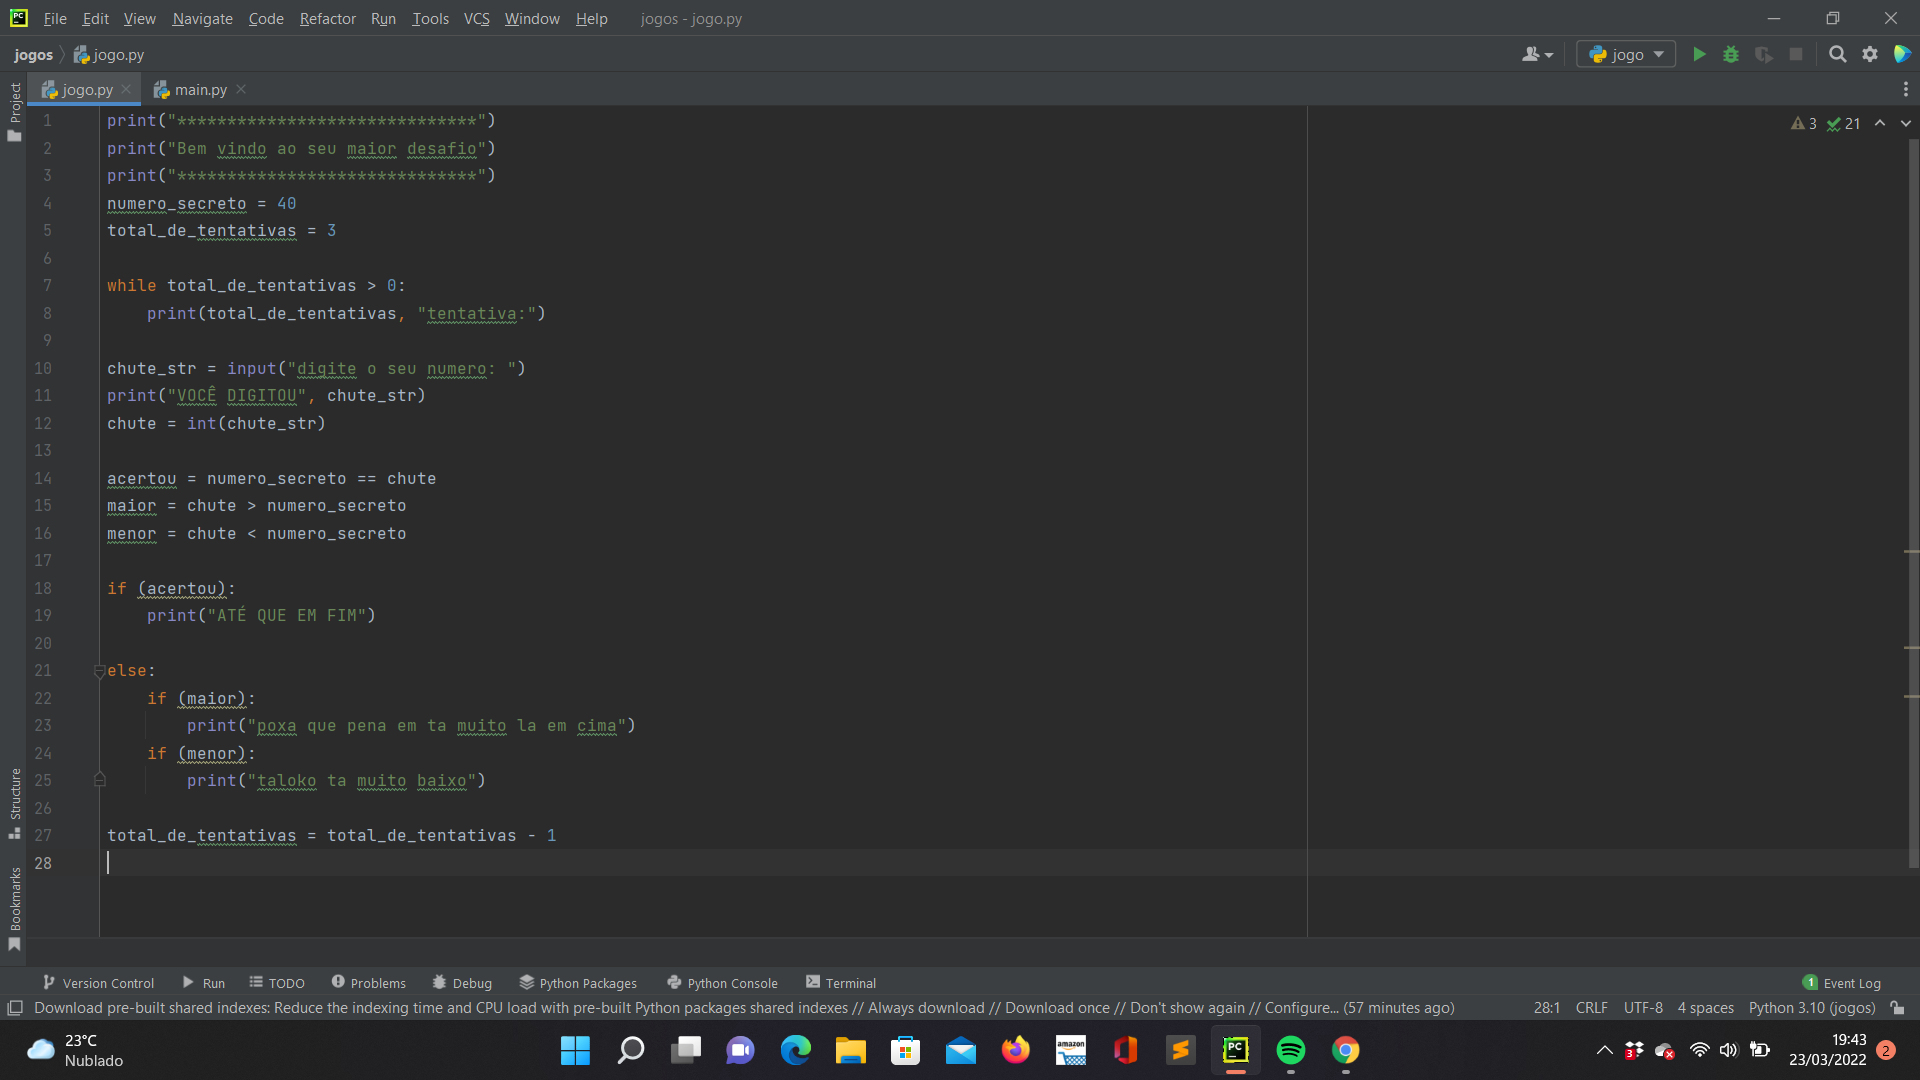The height and width of the screenshot is (1080, 1920).
Task: Open the Bookmarks tool window sidebar
Action: (15, 909)
